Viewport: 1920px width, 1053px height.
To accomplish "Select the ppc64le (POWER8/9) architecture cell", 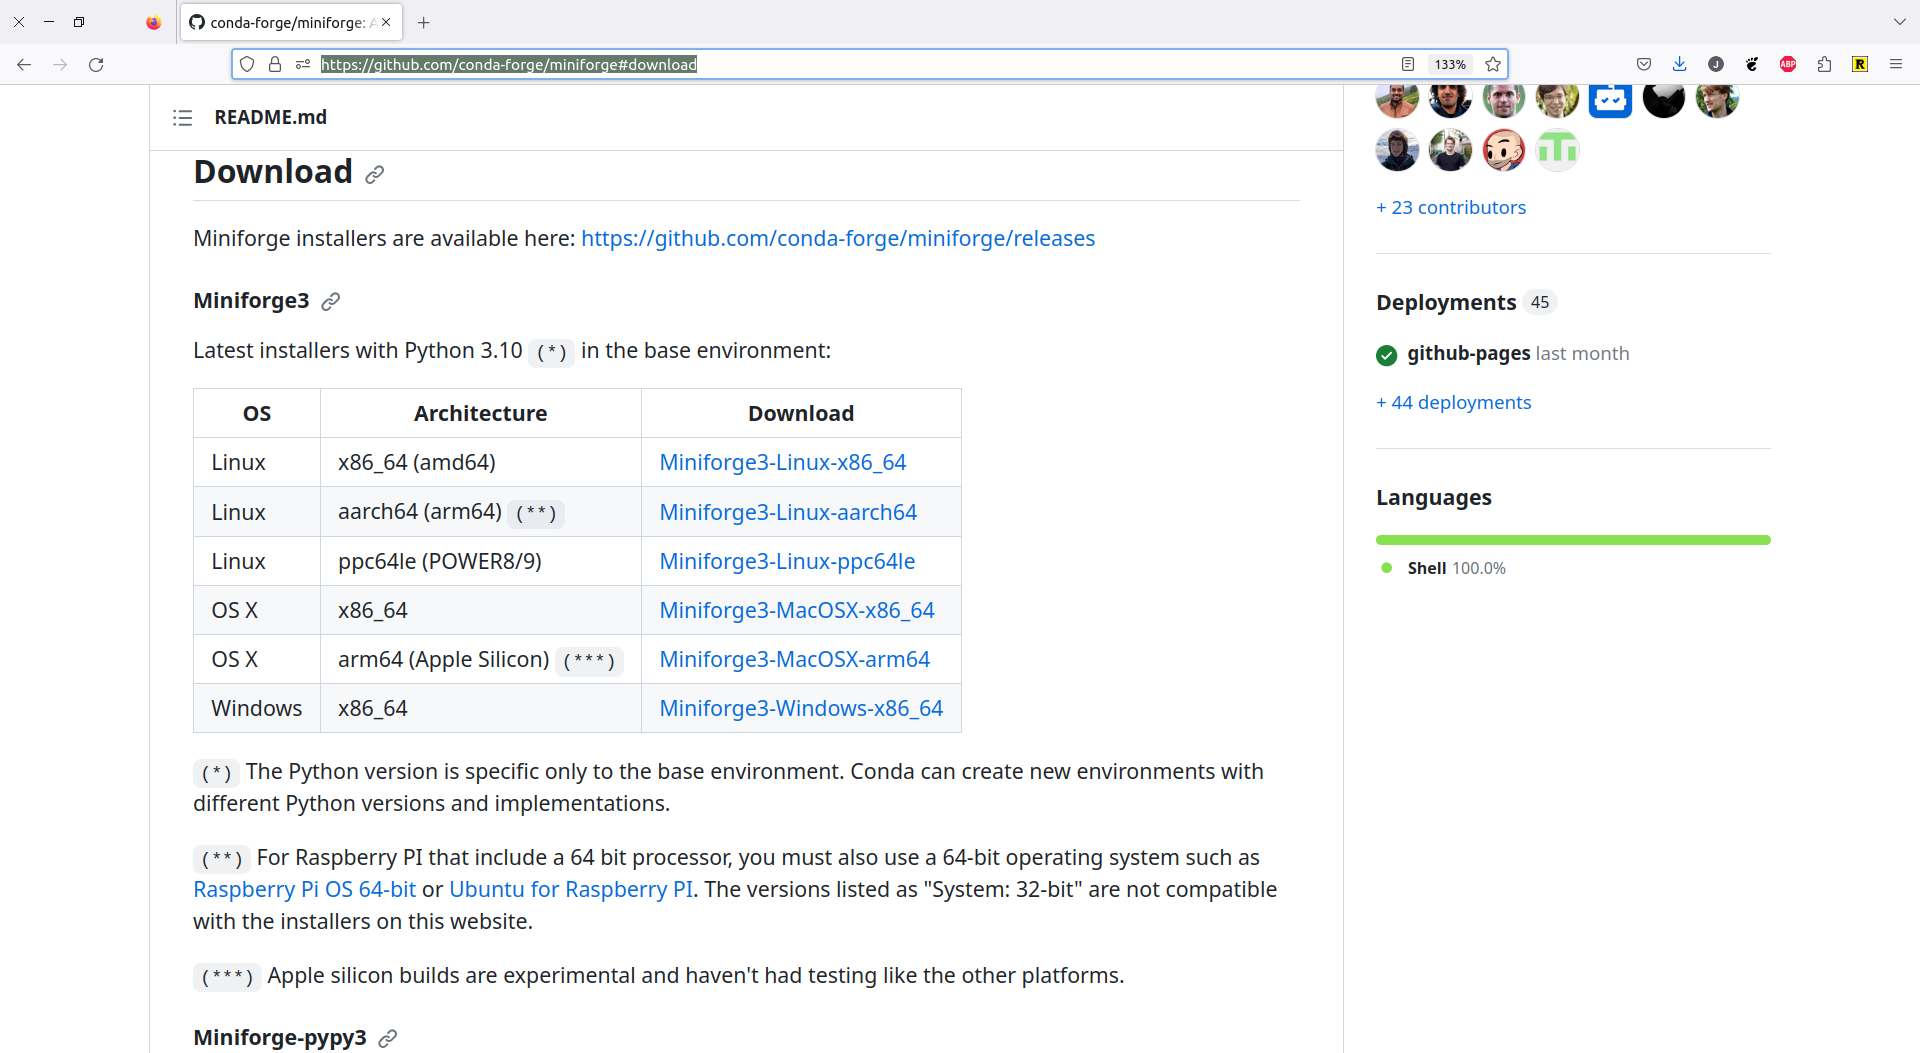I will pyautogui.click(x=481, y=562).
